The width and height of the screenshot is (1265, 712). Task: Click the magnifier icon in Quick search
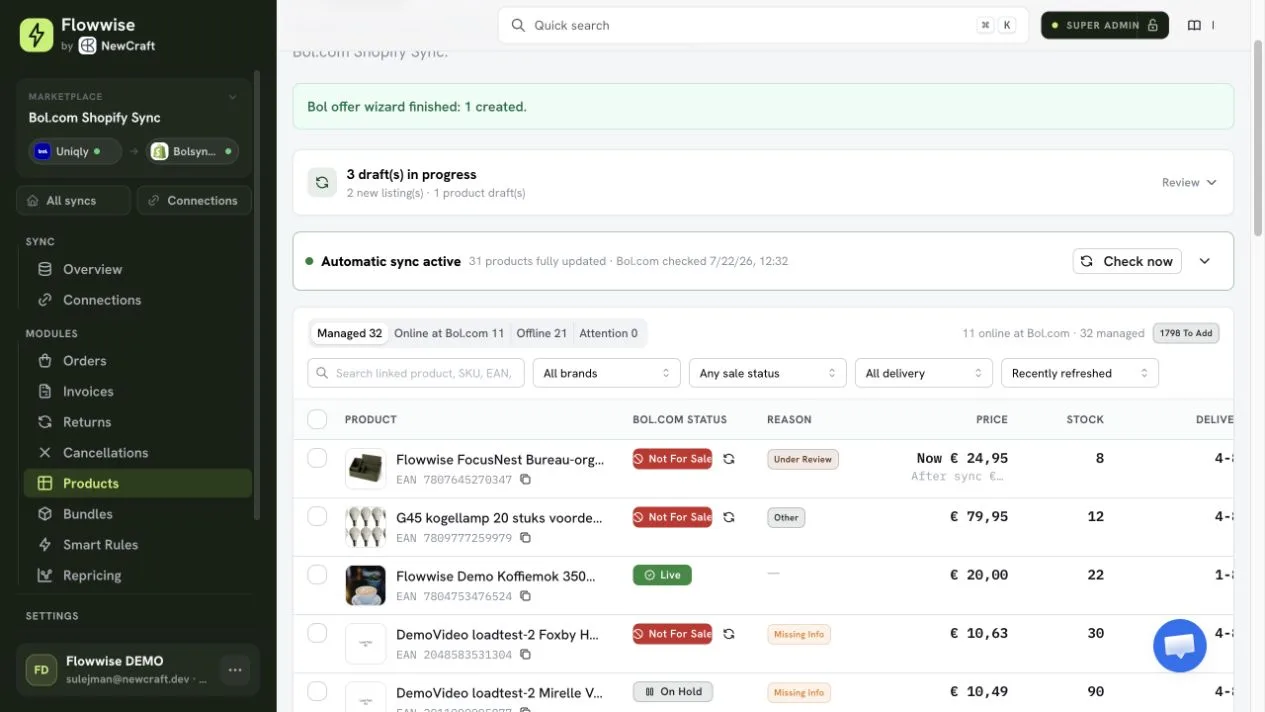tap(518, 25)
